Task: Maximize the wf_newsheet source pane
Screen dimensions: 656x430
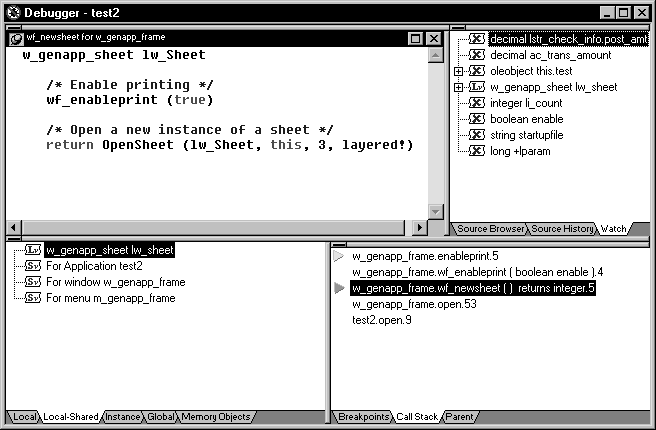Action: pos(416,38)
